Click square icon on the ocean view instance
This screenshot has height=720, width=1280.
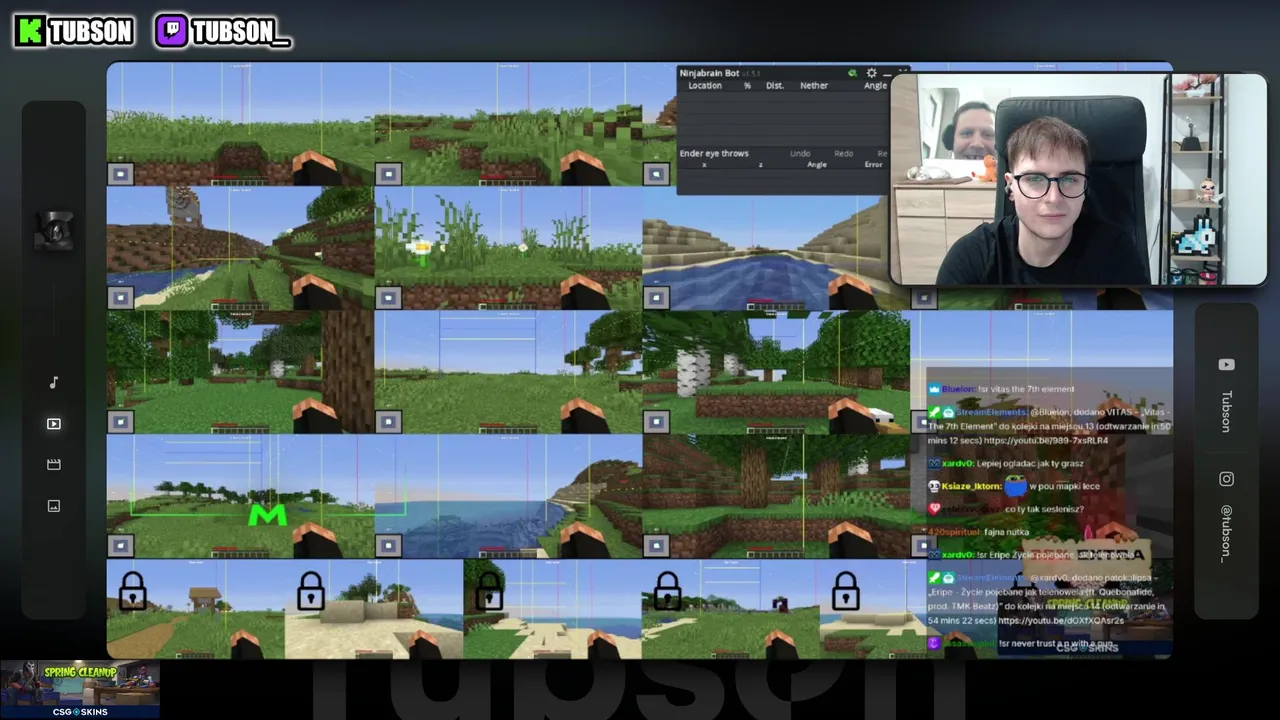[388, 545]
